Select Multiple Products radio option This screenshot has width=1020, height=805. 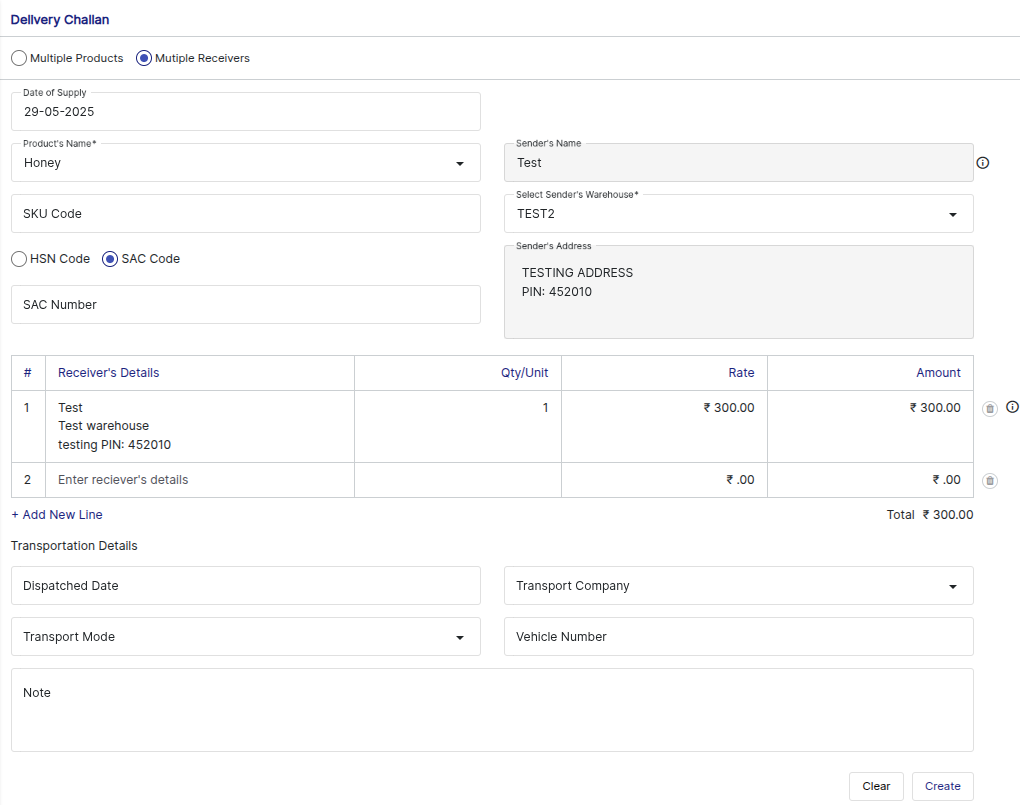coord(19,58)
